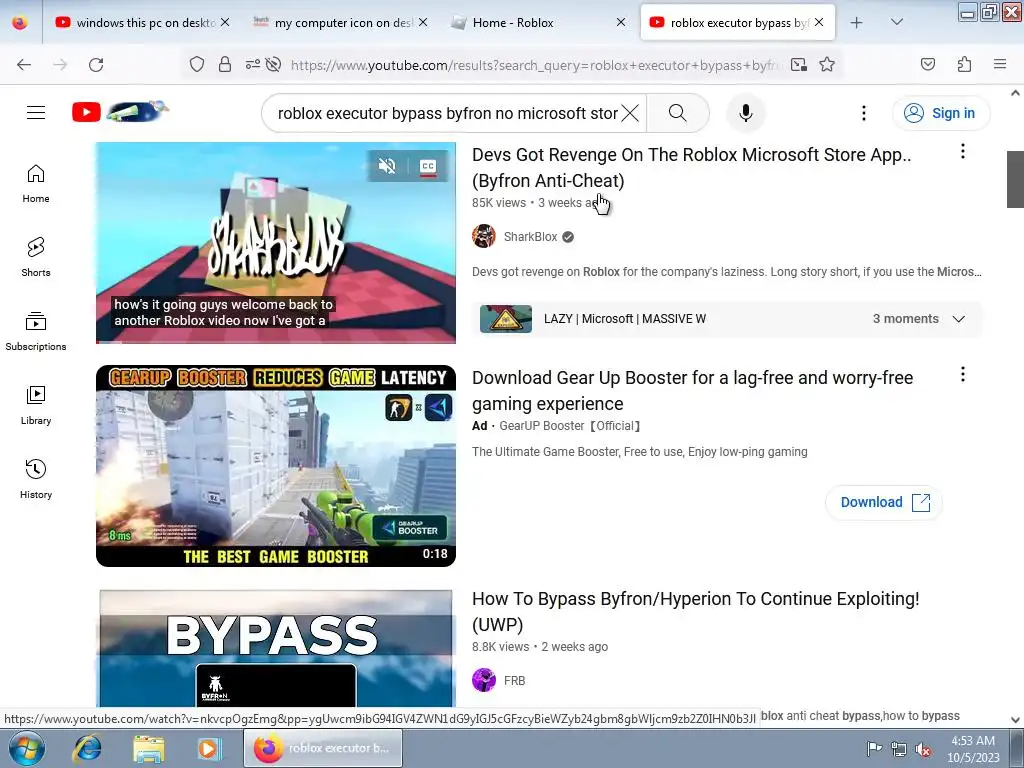Open the SharkBlox channel link
This screenshot has width=1024, height=768.
(x=530, y=236)
